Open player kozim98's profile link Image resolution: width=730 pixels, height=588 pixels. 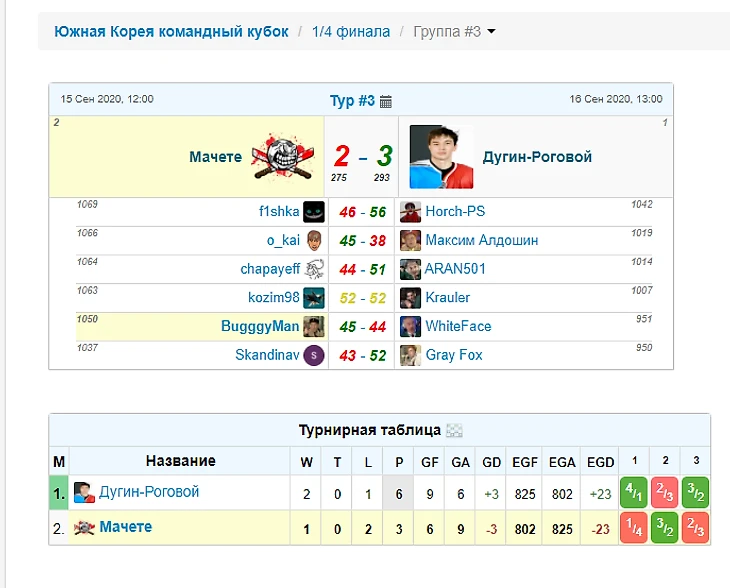coord(274,297)
